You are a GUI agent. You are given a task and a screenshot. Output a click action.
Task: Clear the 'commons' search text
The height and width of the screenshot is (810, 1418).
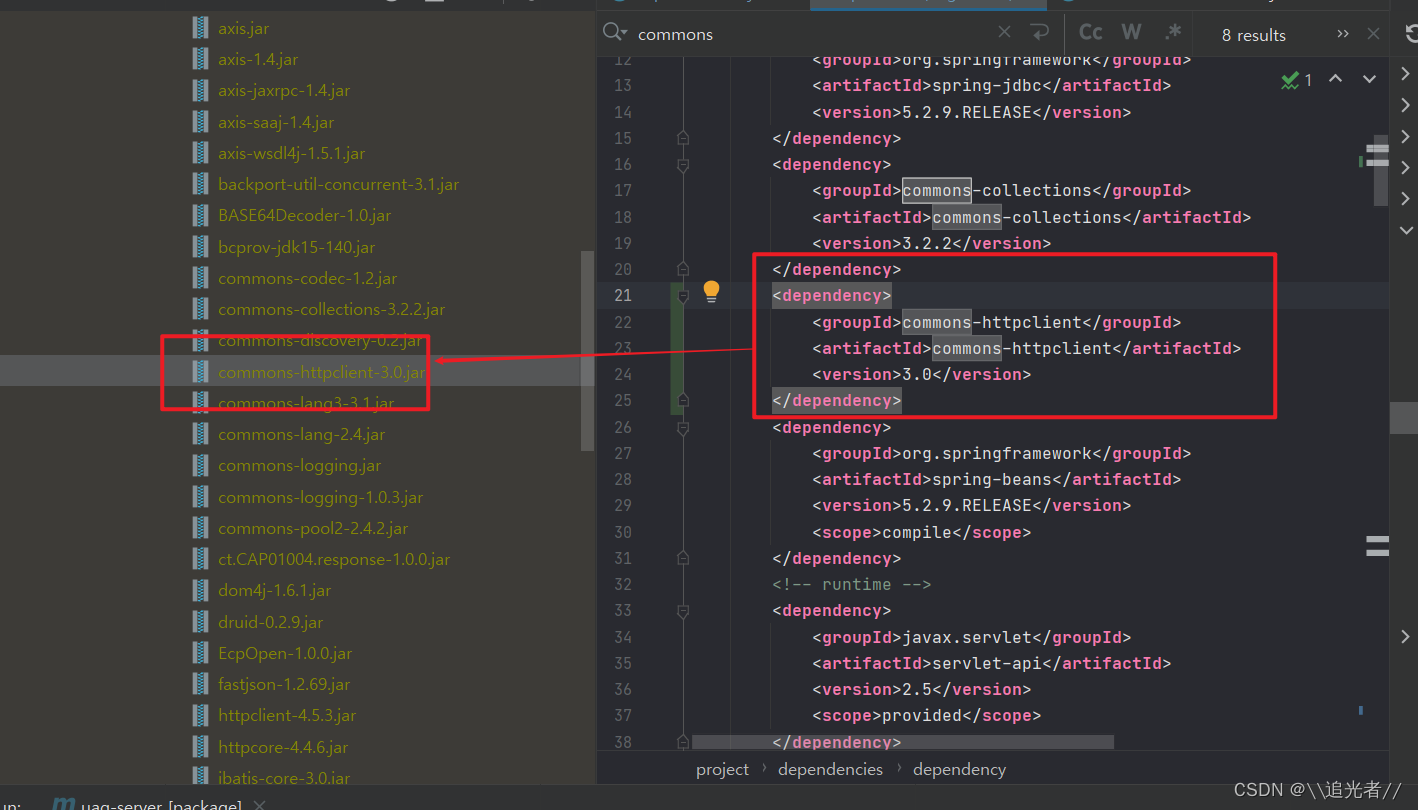(1004, 33)
